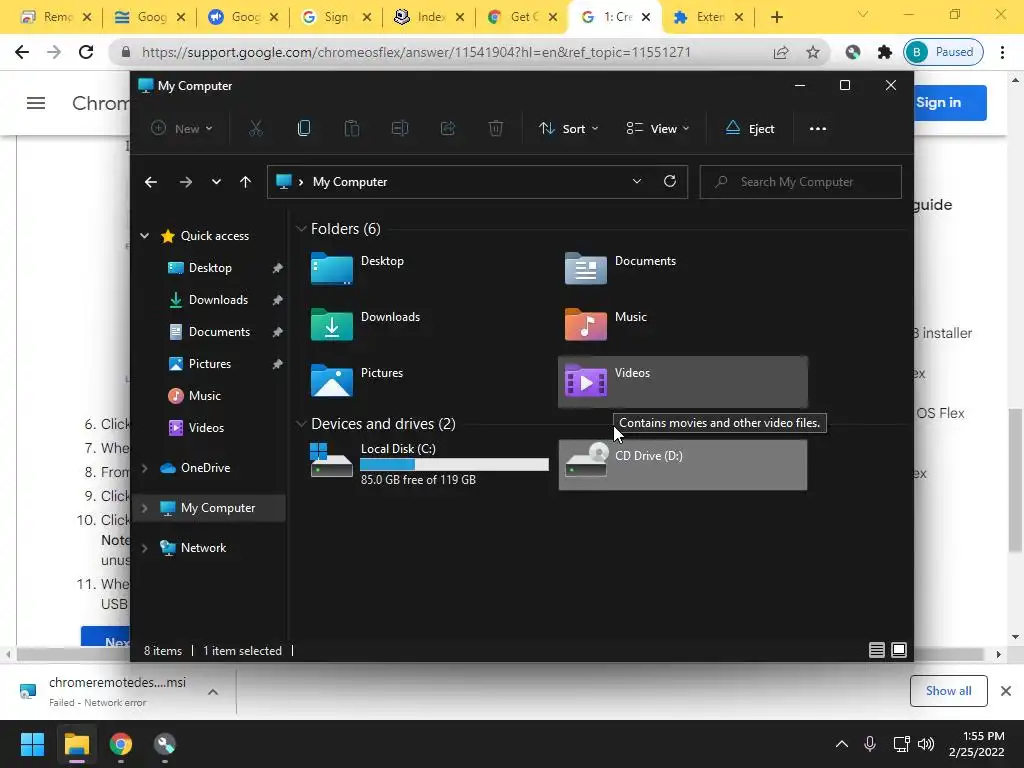
Task: Select Network in the sidebar
Action: [x=203, y=548]
